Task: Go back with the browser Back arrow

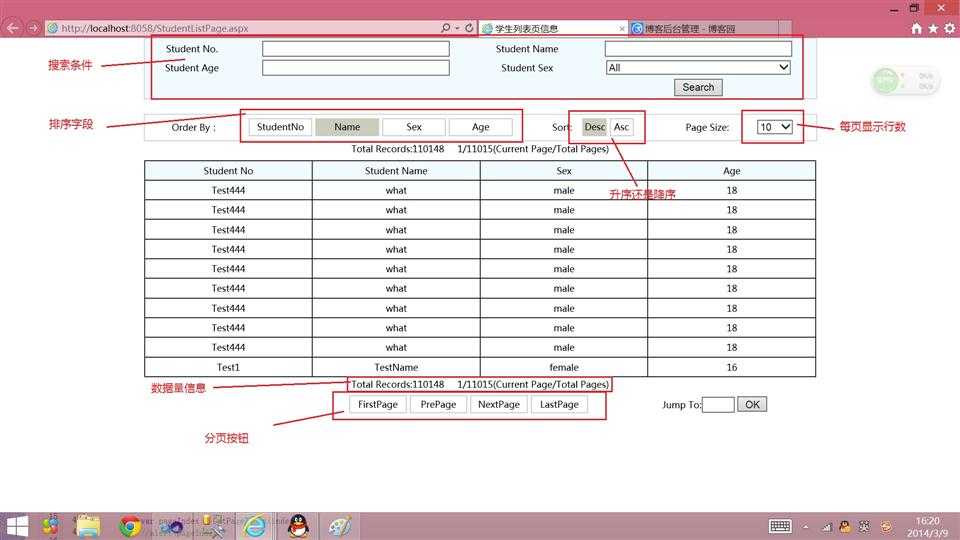Action: pyautogui.click(x=12, y=28)
